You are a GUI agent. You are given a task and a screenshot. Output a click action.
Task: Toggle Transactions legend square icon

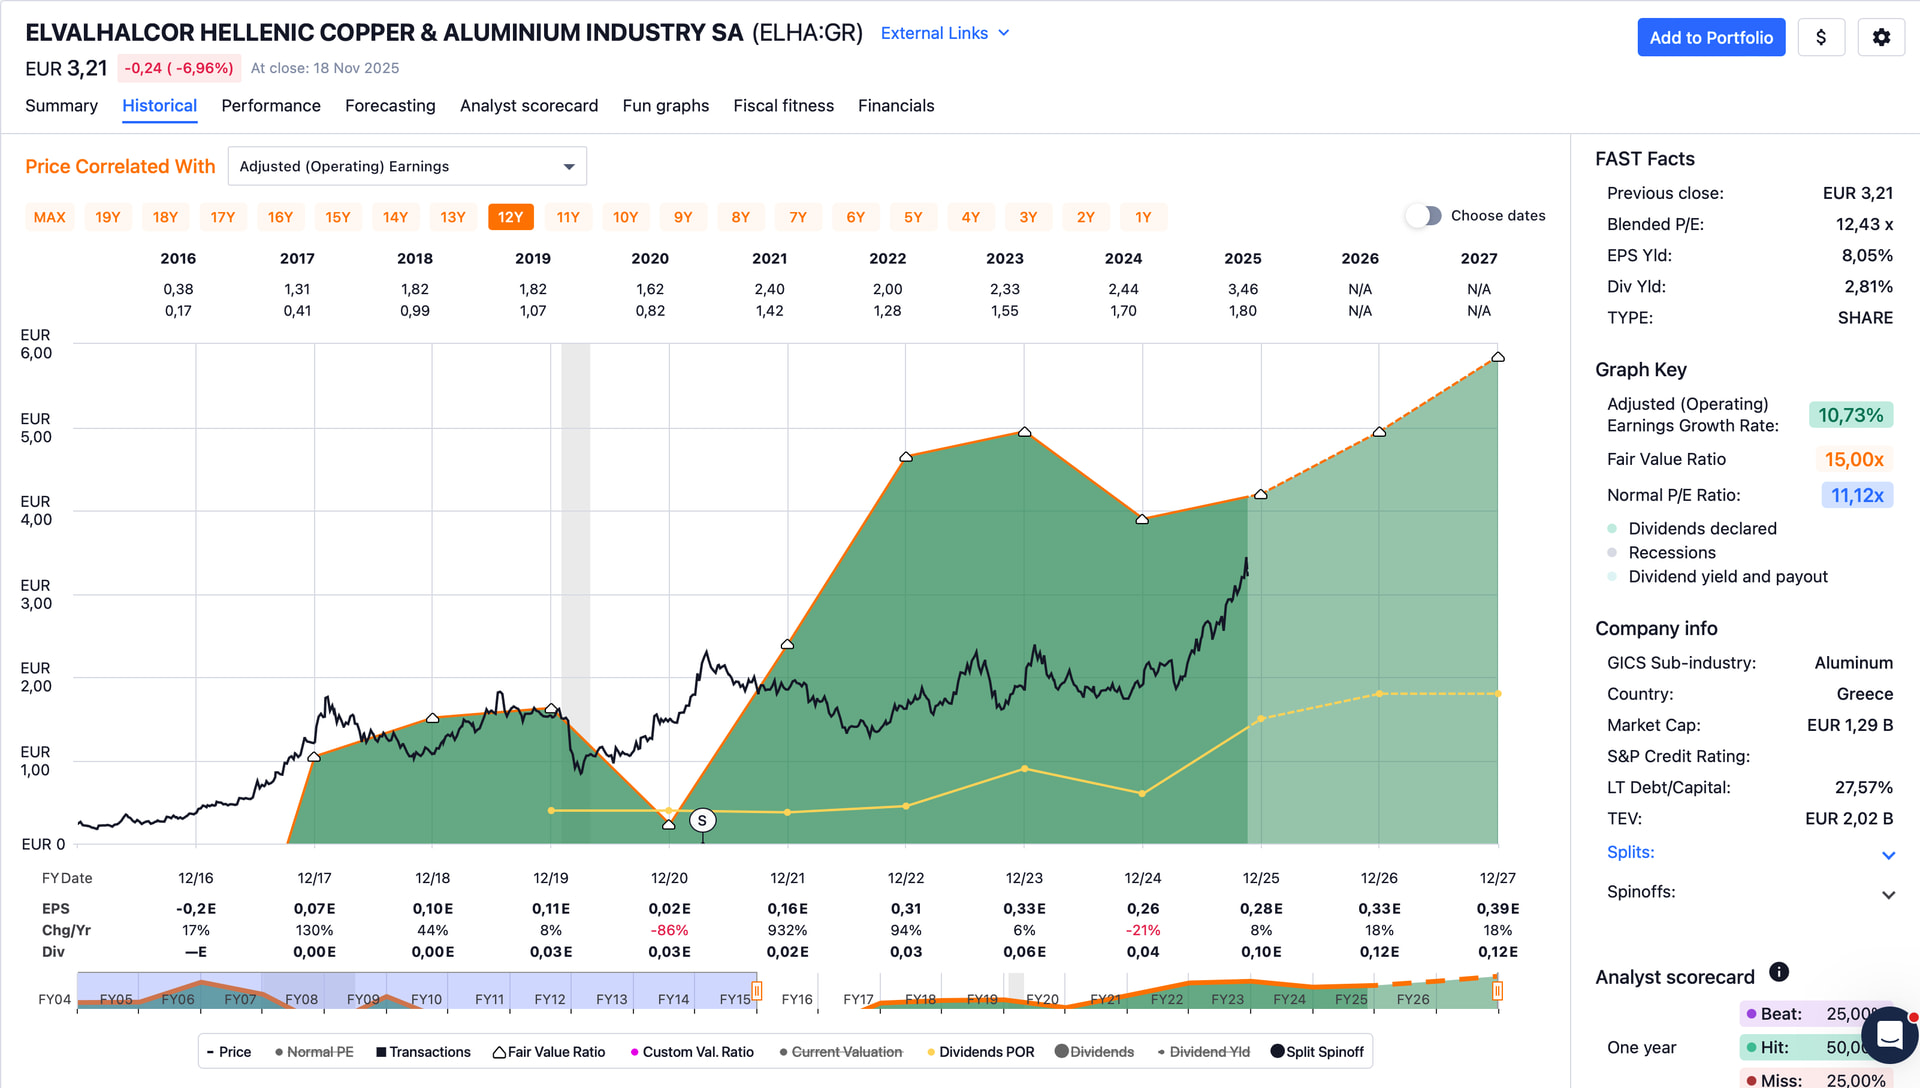click(381, 1052)
